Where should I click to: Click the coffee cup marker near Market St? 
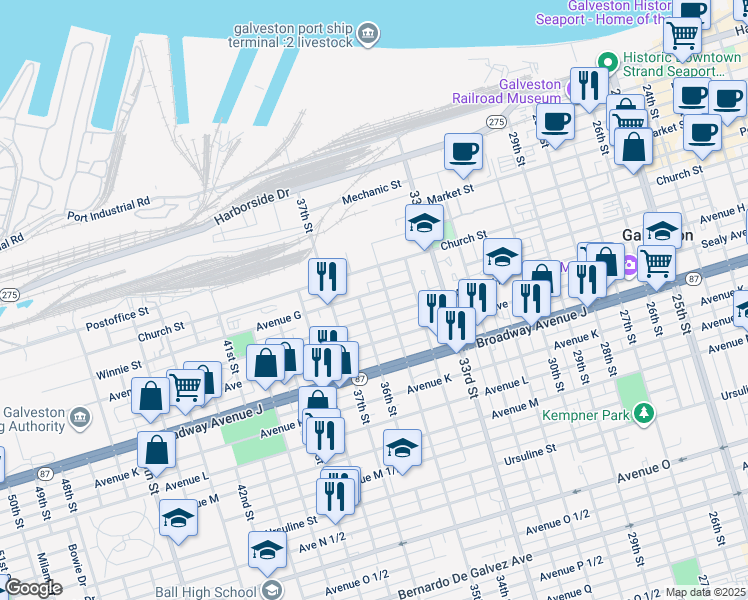pos(462,152)
